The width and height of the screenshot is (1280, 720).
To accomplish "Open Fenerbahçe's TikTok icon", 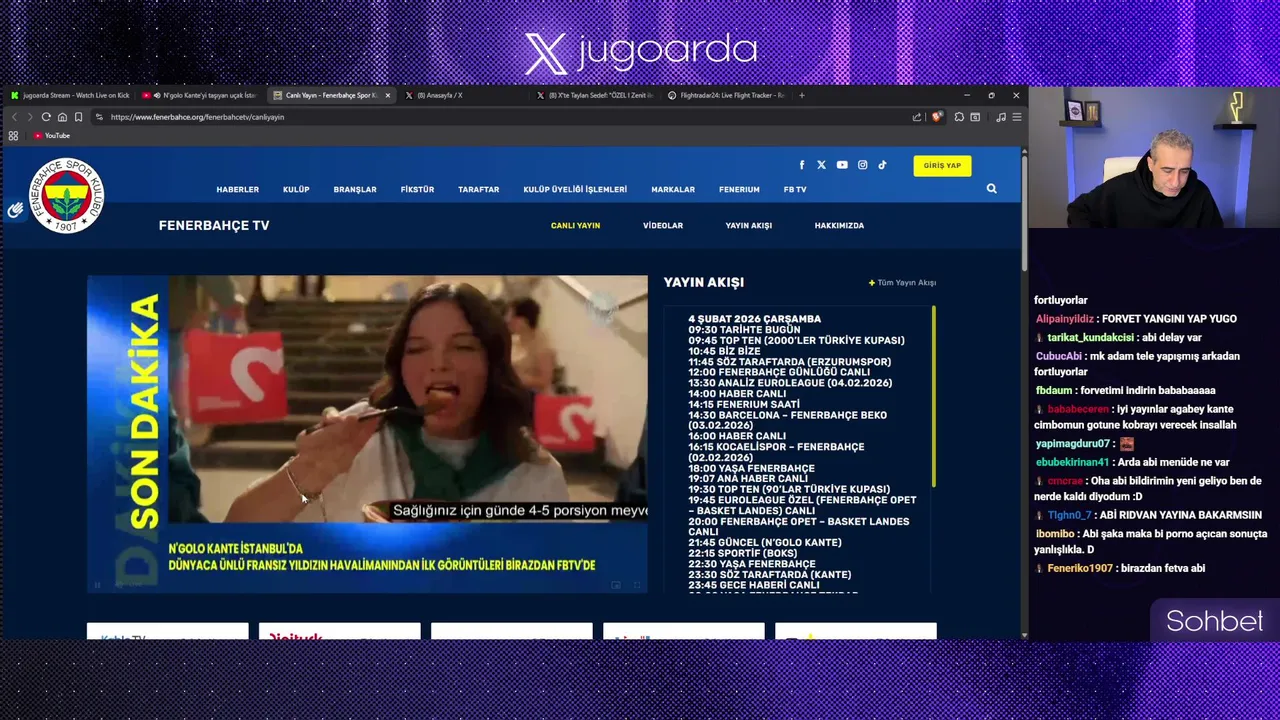I will click(882, 165).
